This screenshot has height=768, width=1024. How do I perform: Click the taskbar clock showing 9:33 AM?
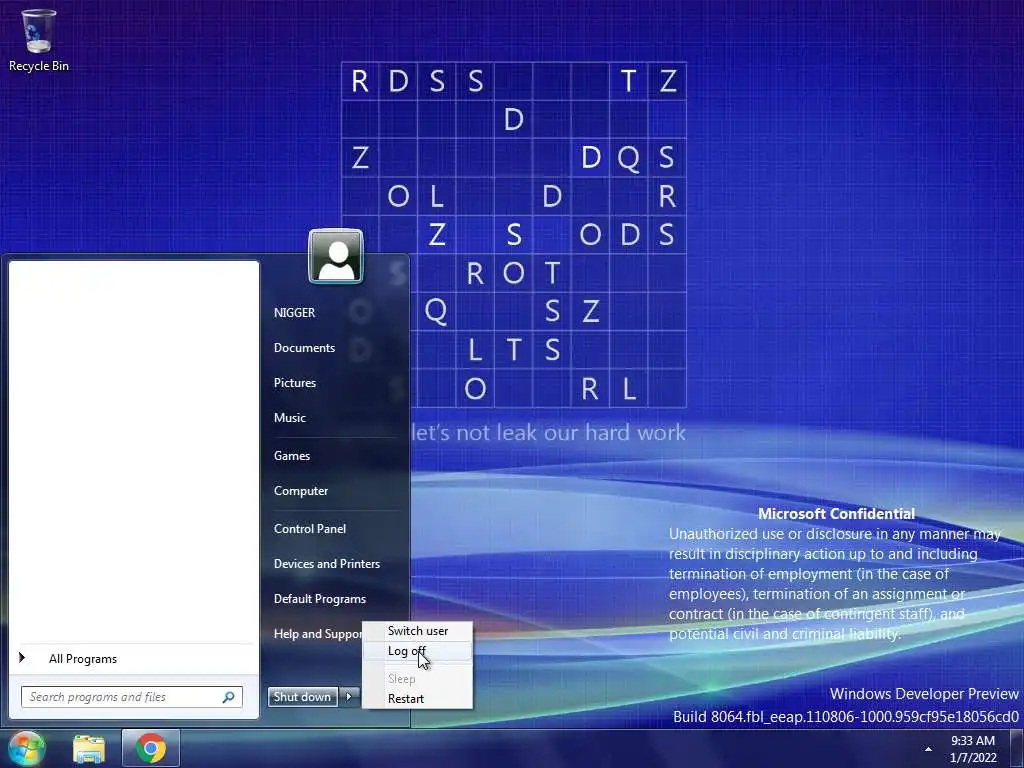pyautogui.click(x=973, y=749)
